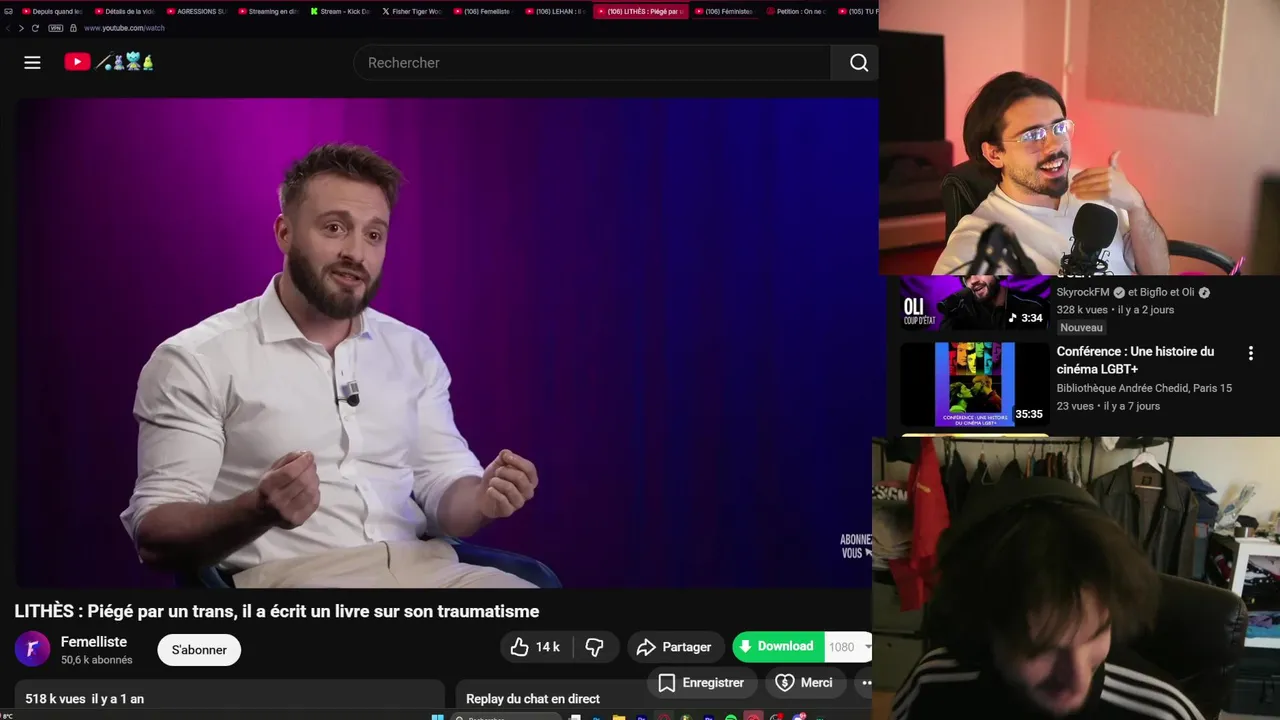The width and height of the screenshot is (1280, 720).
Task: Select the active (106) LITHÈS tab
Action: tap(640, 11)
